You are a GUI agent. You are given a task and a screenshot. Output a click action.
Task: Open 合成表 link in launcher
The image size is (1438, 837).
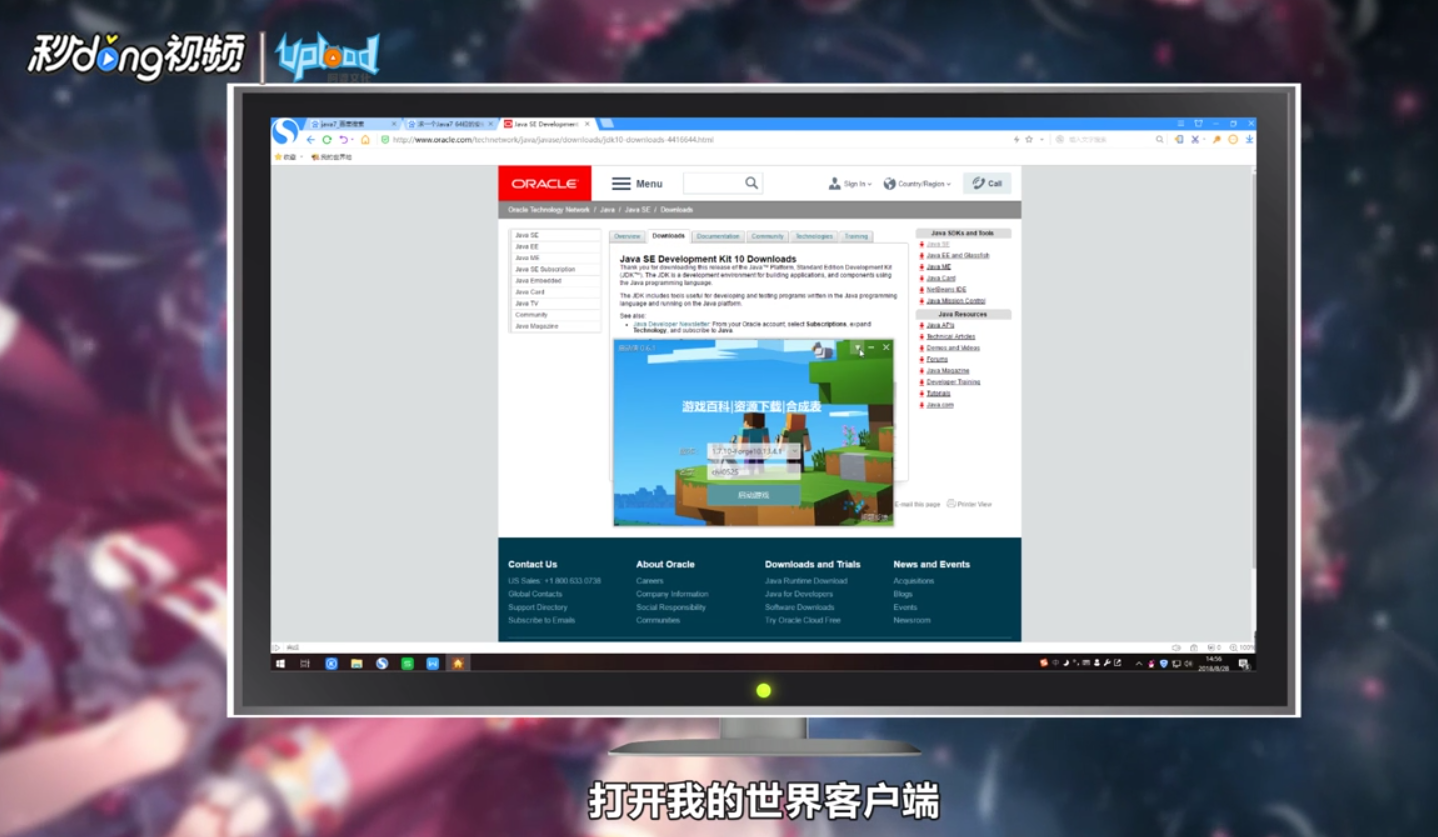coord(803,407)
